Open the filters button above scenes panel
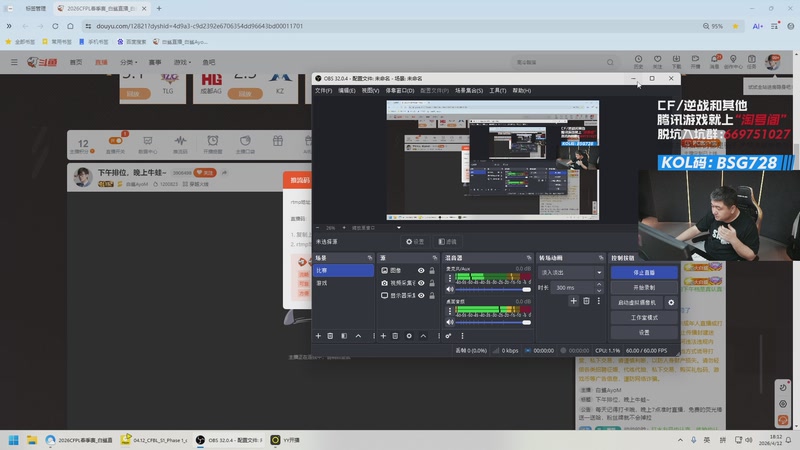 (x=447, y=241)
